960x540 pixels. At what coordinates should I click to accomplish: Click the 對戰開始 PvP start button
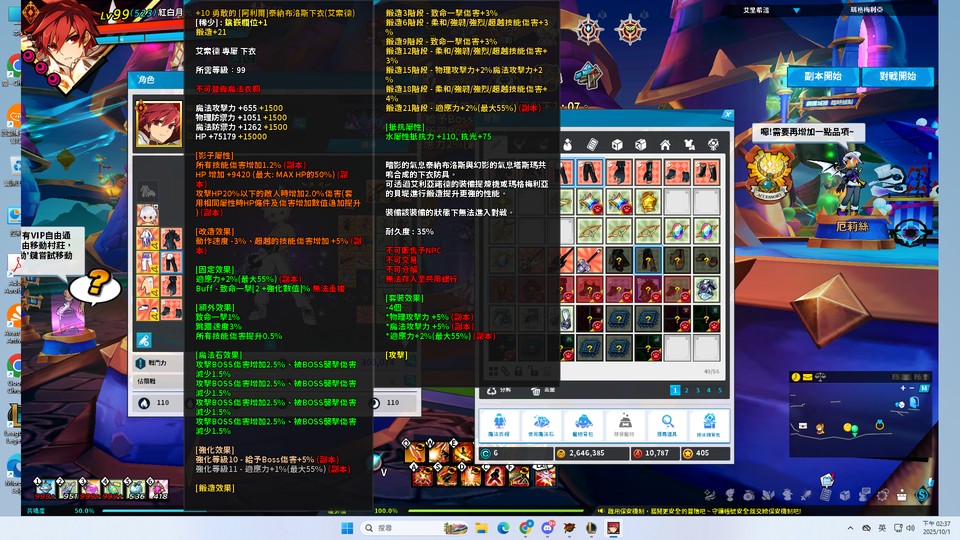(x=897, y=76)
